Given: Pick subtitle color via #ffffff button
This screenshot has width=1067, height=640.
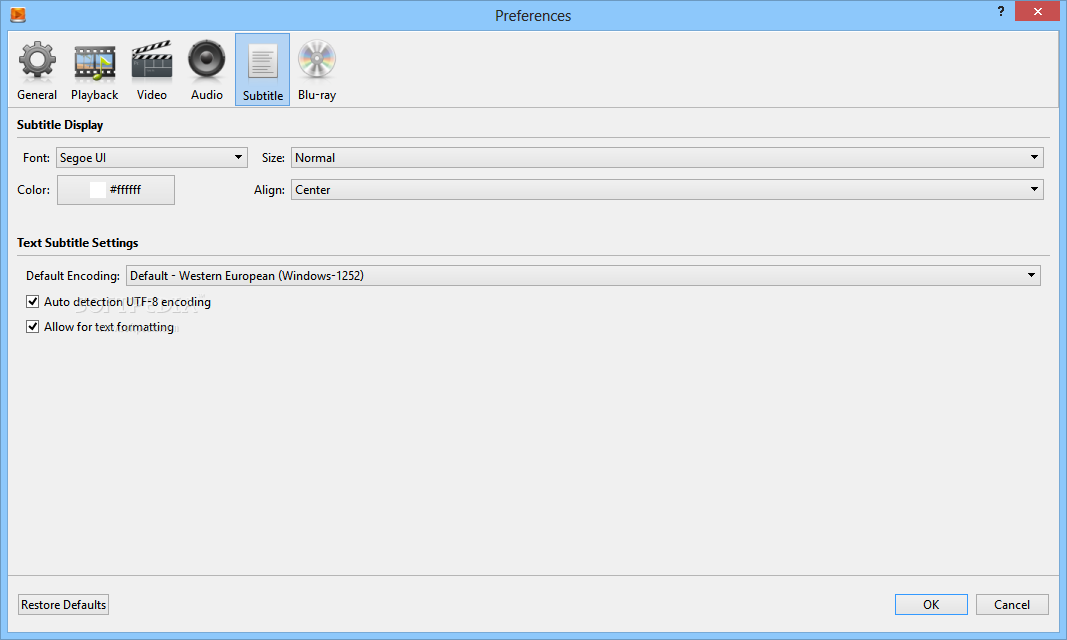Looking at the screenshot, I should [116, 190].
